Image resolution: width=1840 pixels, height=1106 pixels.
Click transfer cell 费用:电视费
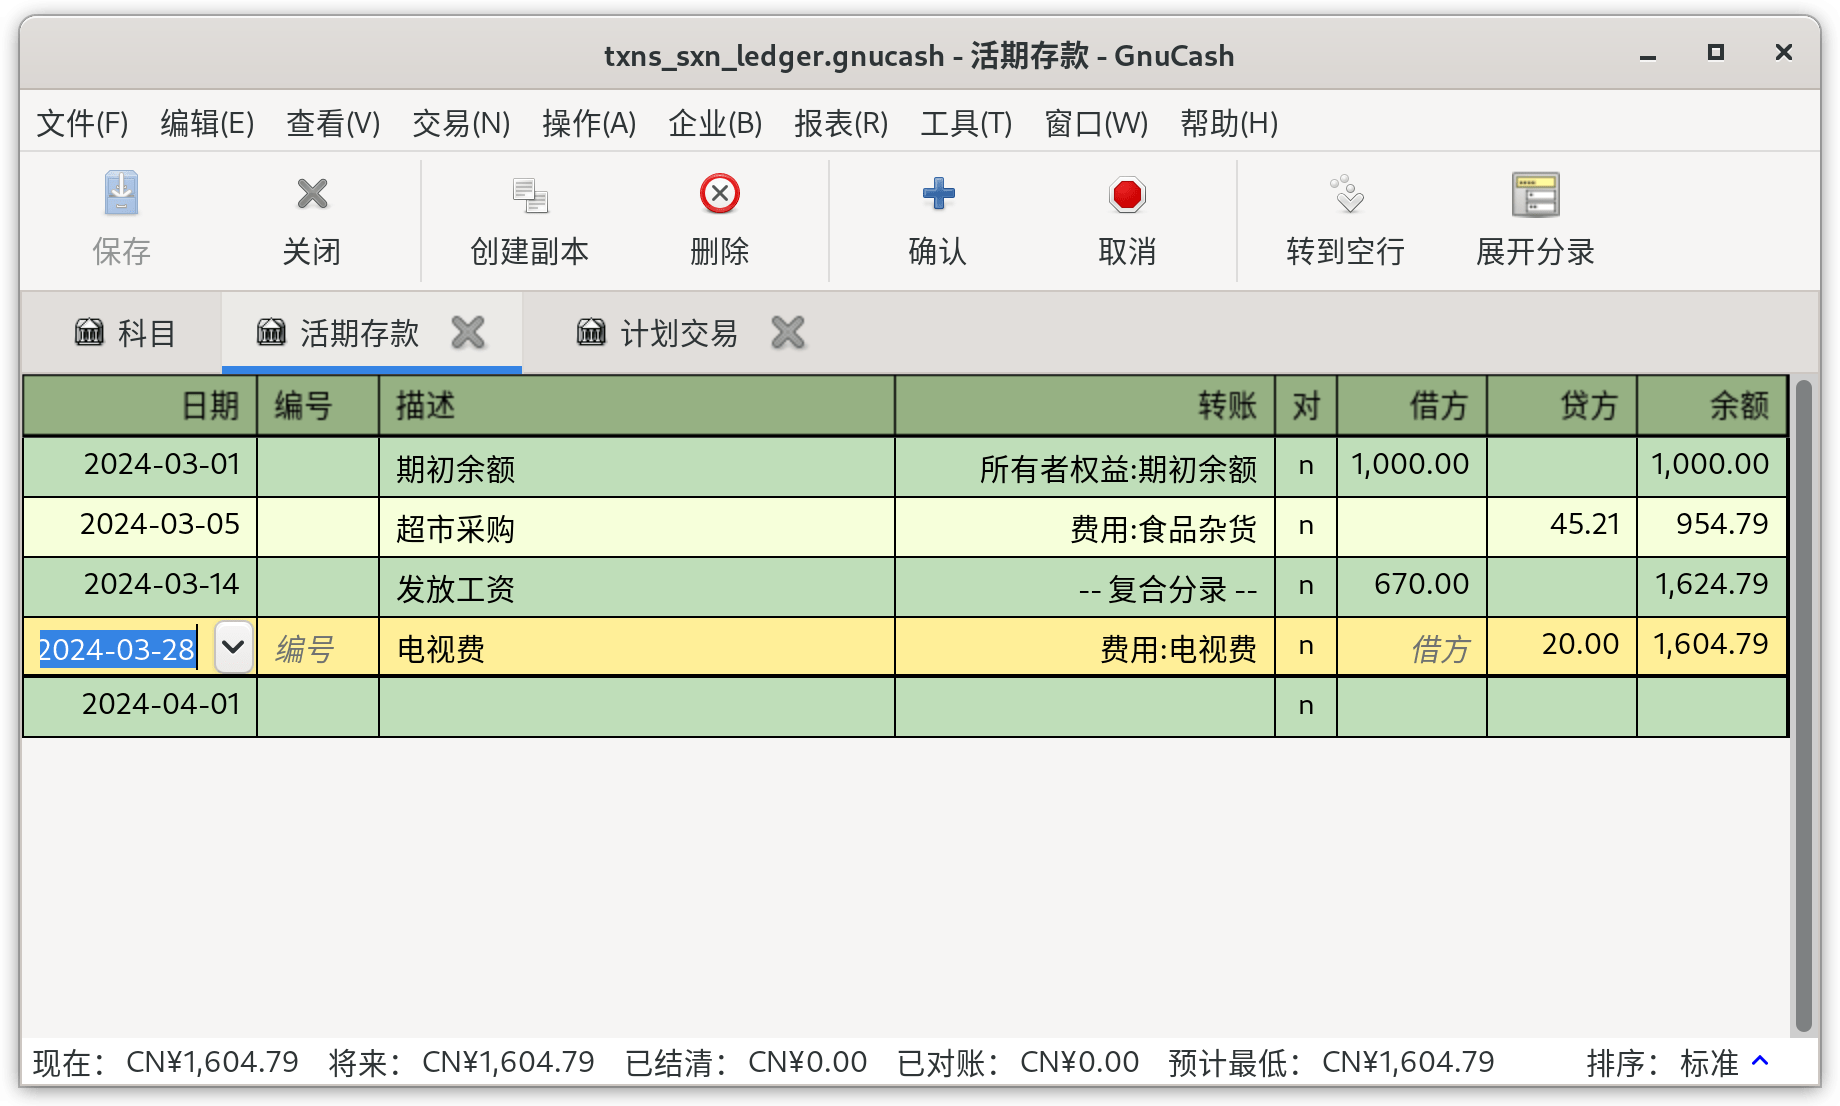[x=1085, y=647]
